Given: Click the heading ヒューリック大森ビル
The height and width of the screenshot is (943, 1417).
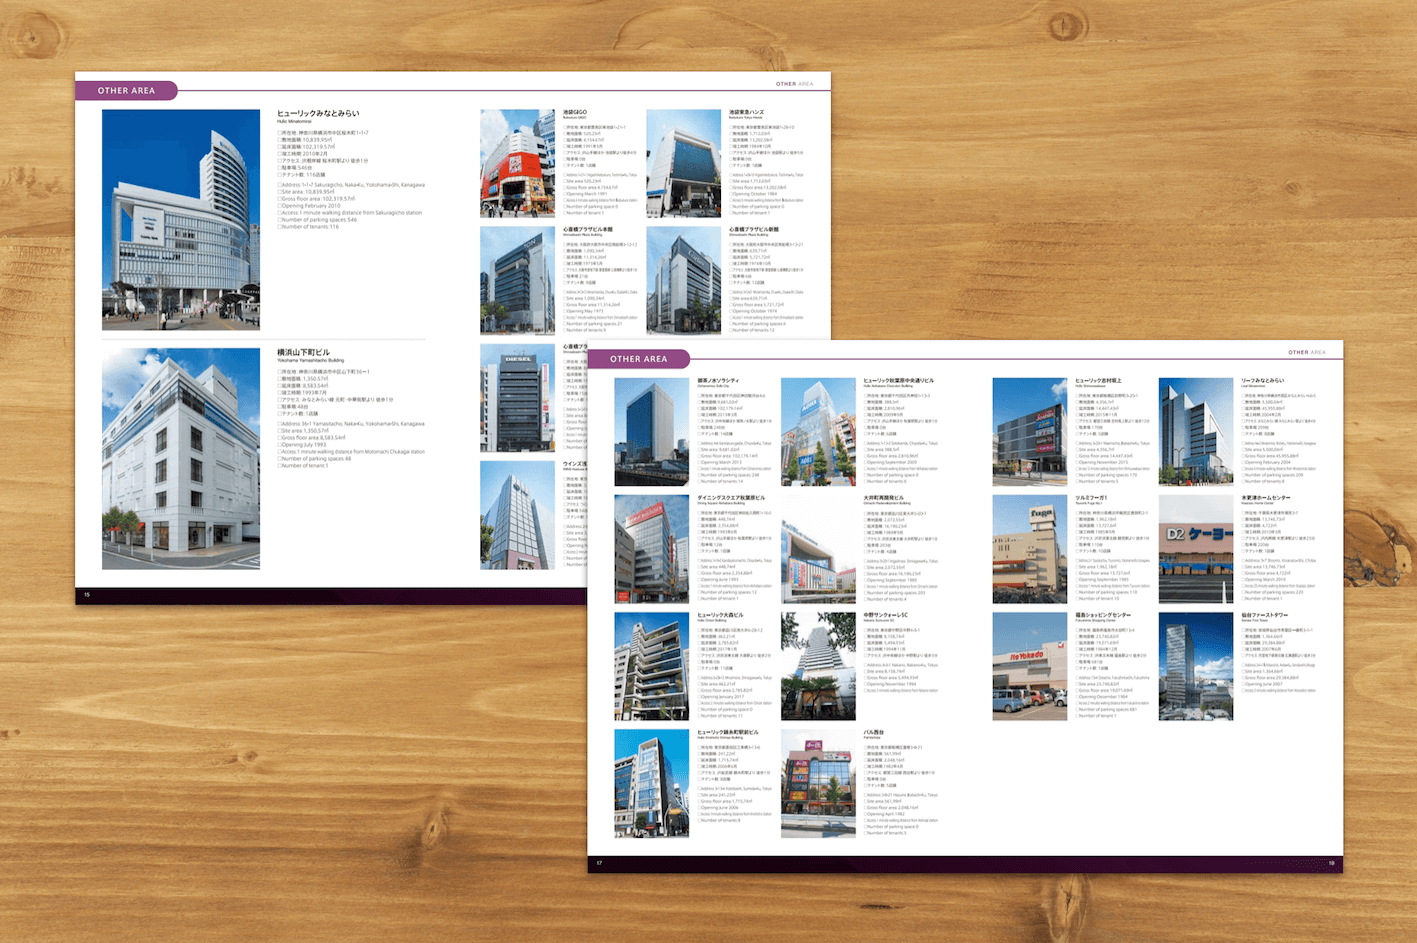Looking at the screenshot, I should (x=721, y=615).
